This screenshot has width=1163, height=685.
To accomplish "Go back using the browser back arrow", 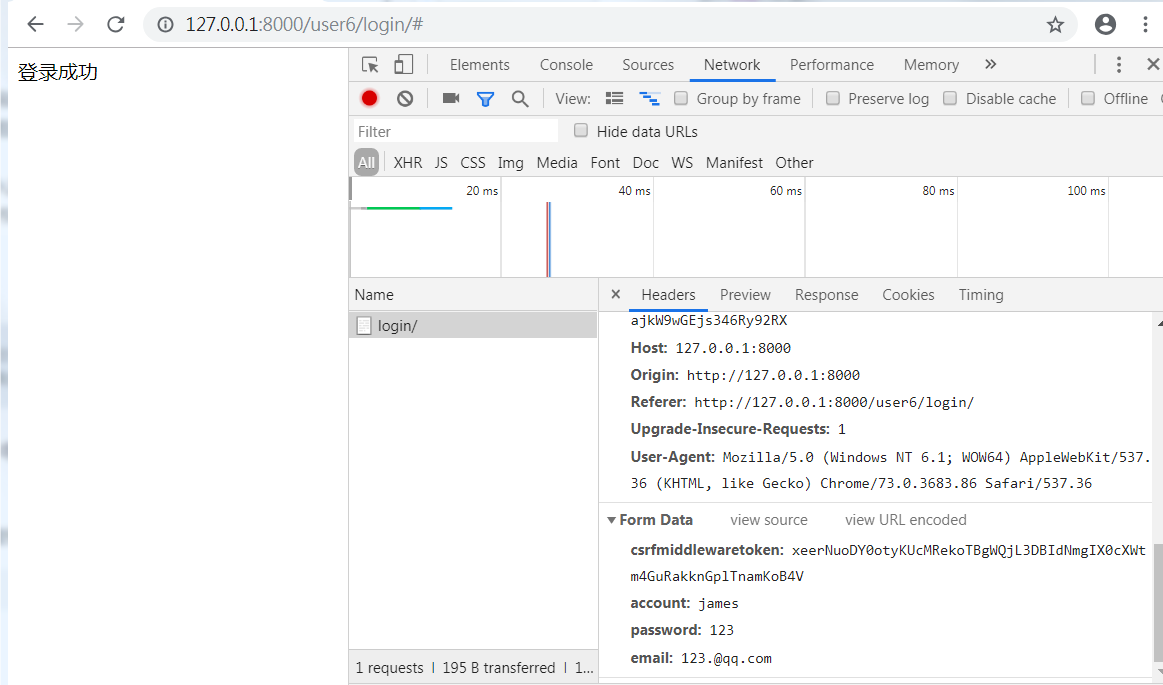I will coord(35,24).
